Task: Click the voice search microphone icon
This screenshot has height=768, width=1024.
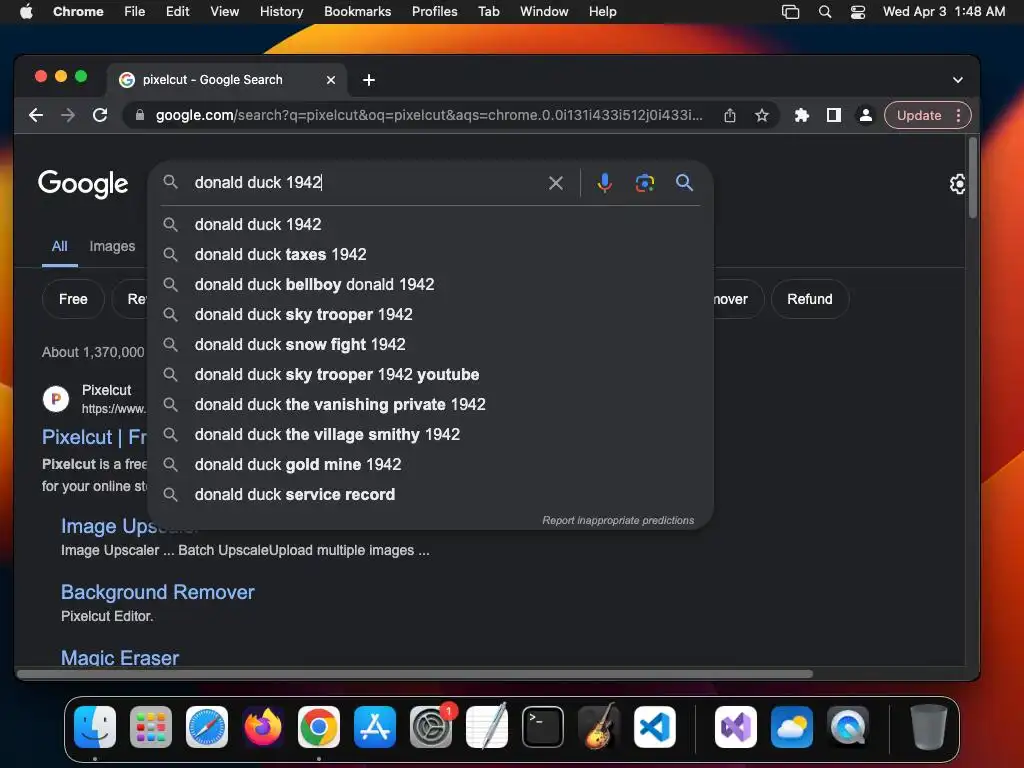Action: point(604,183)
